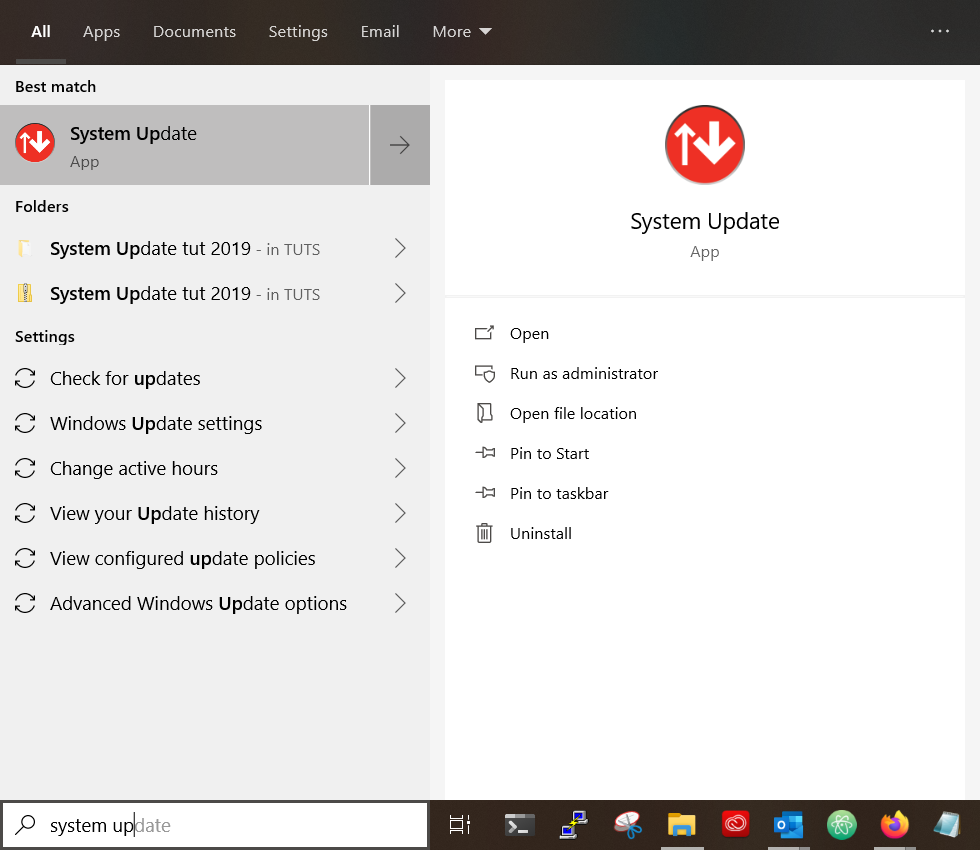Click the sync icon beside View your Update history
The image size is (980, 850).
tap(25, 514)
